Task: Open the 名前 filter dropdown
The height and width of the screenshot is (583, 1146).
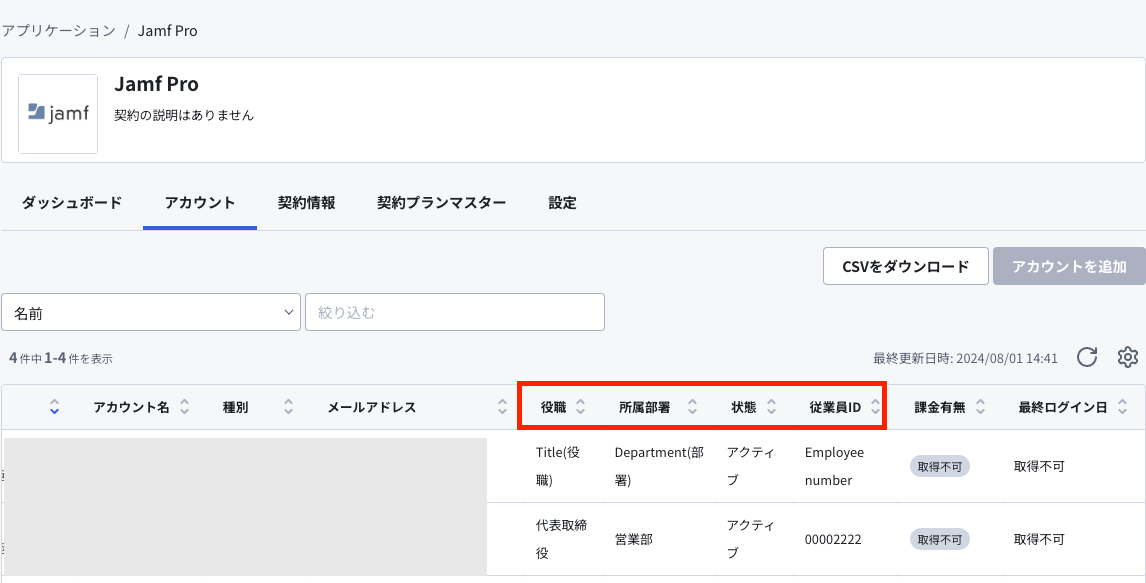Action: [x=151, y=312]
